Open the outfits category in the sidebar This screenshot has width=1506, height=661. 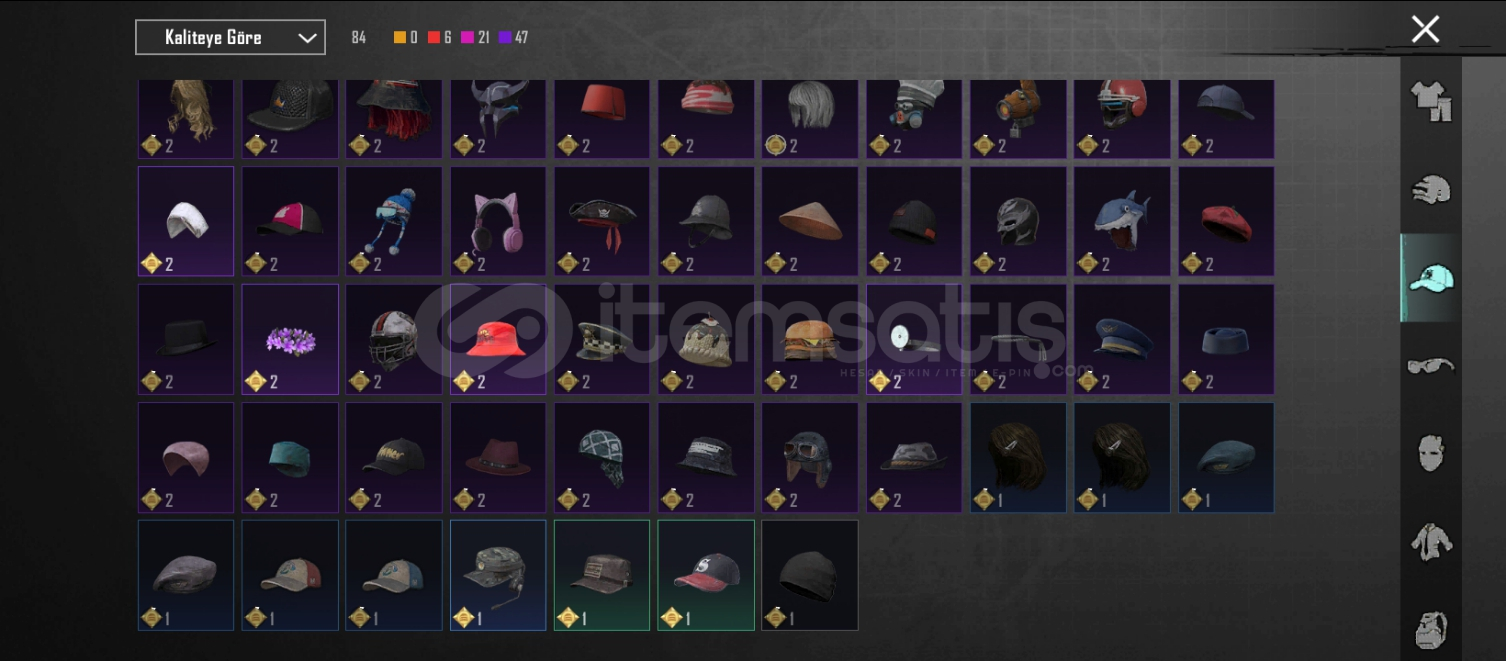click(1431, 101)
